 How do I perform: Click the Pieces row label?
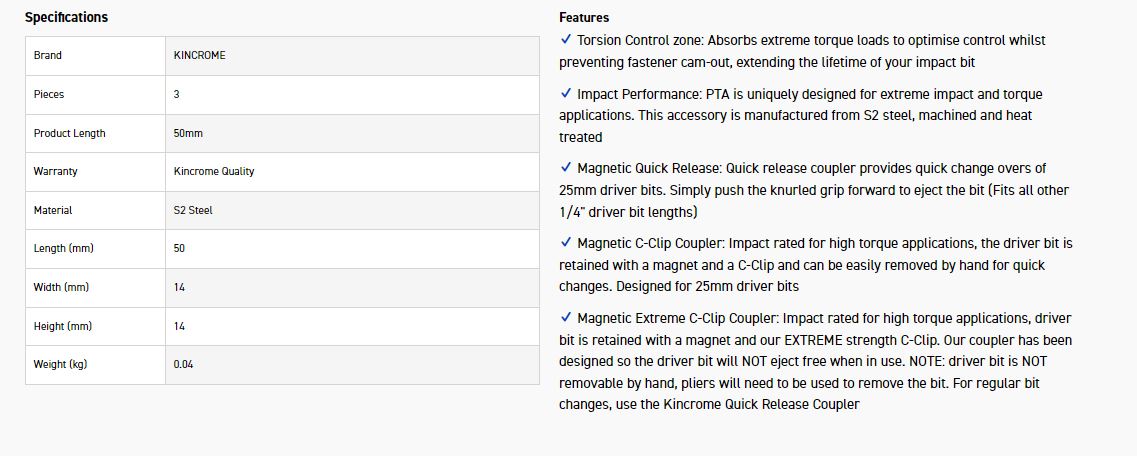(49, 94)
